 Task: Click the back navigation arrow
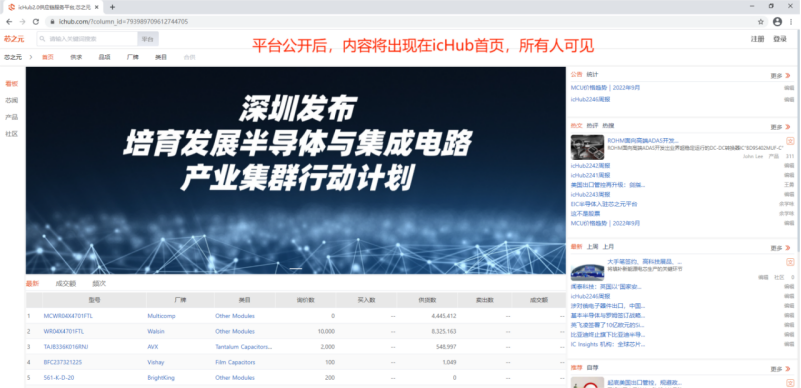(9, 22)
